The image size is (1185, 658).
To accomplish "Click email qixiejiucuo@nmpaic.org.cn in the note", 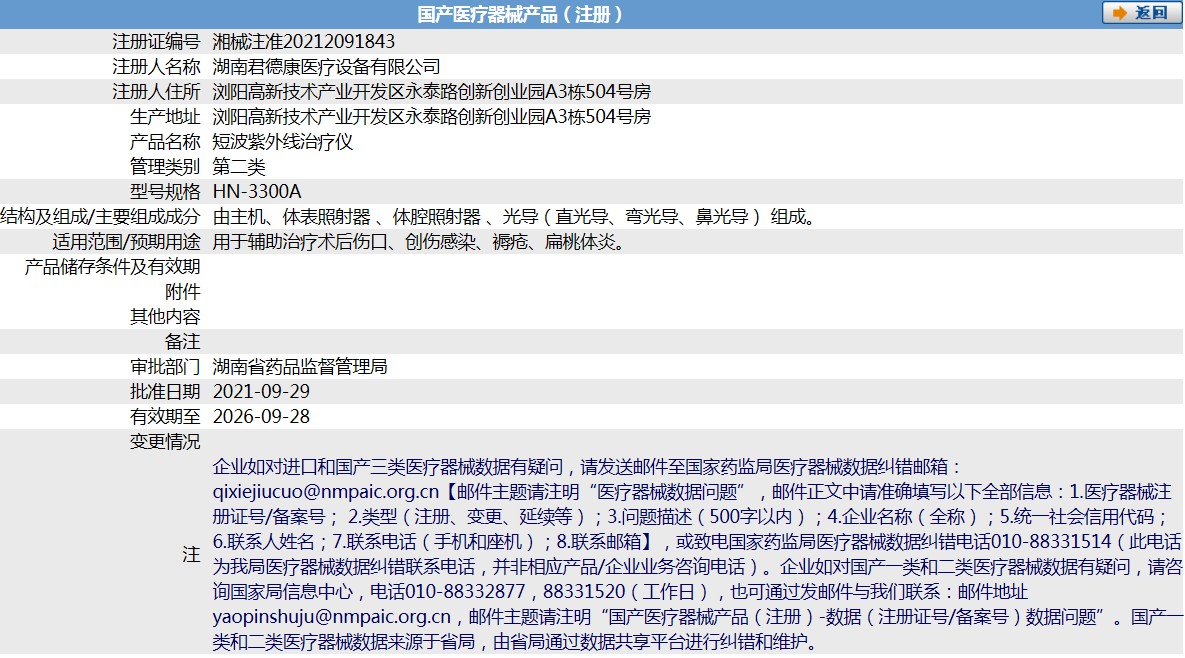I will pos(326,492).
